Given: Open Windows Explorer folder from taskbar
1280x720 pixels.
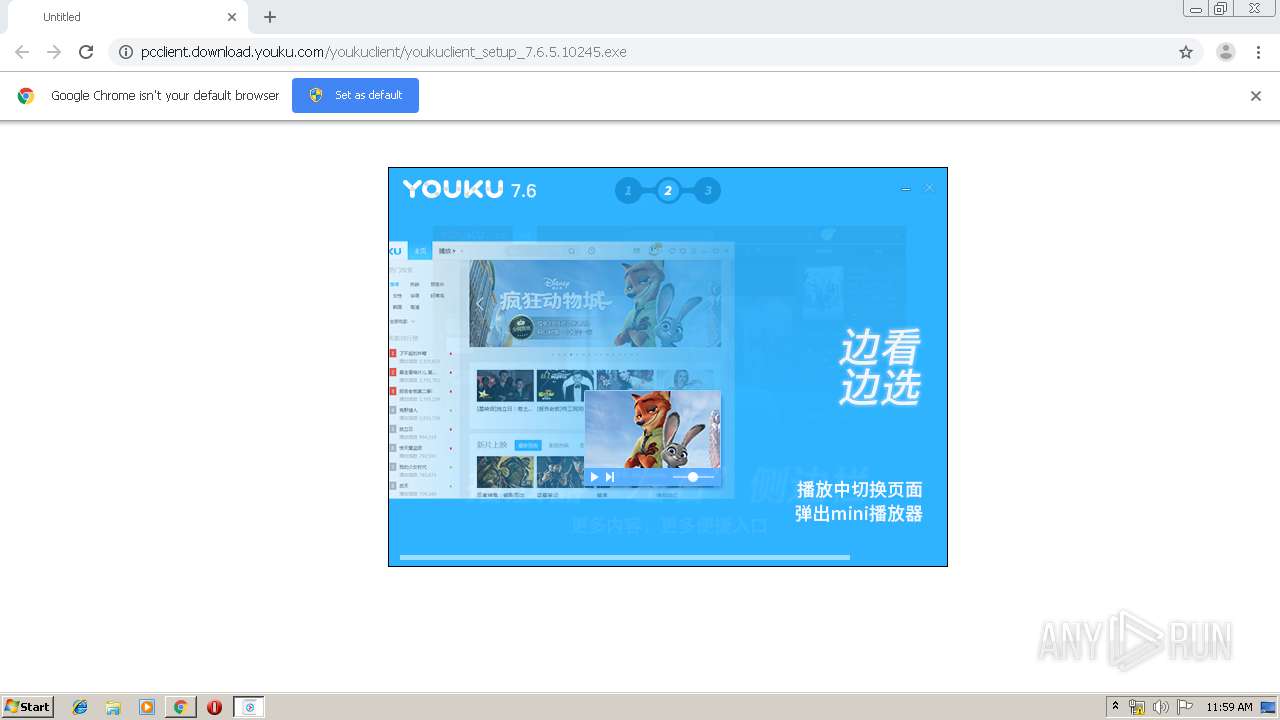Looking at the screenshot, I should point(113,707).
